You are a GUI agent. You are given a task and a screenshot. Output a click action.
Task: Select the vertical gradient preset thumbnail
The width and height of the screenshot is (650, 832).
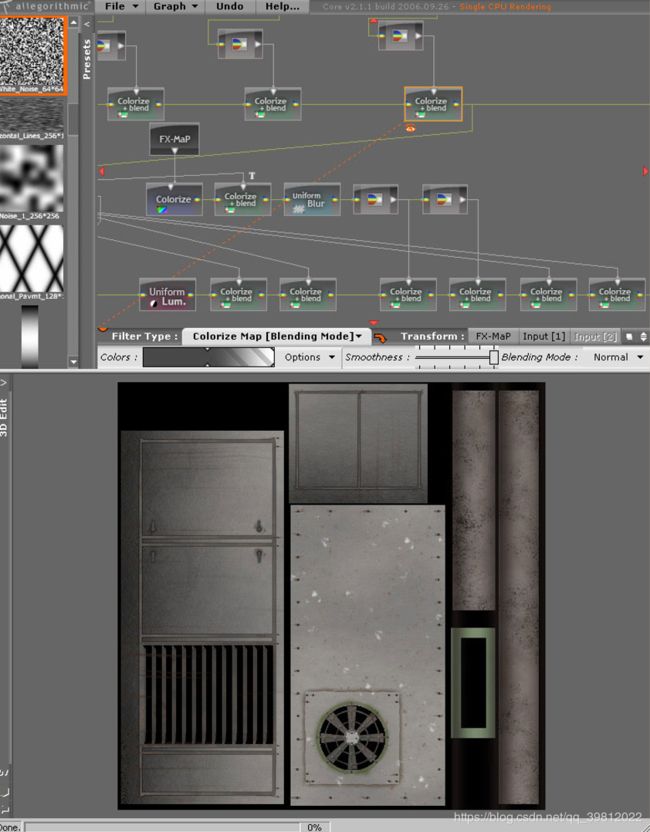[29, 336]
